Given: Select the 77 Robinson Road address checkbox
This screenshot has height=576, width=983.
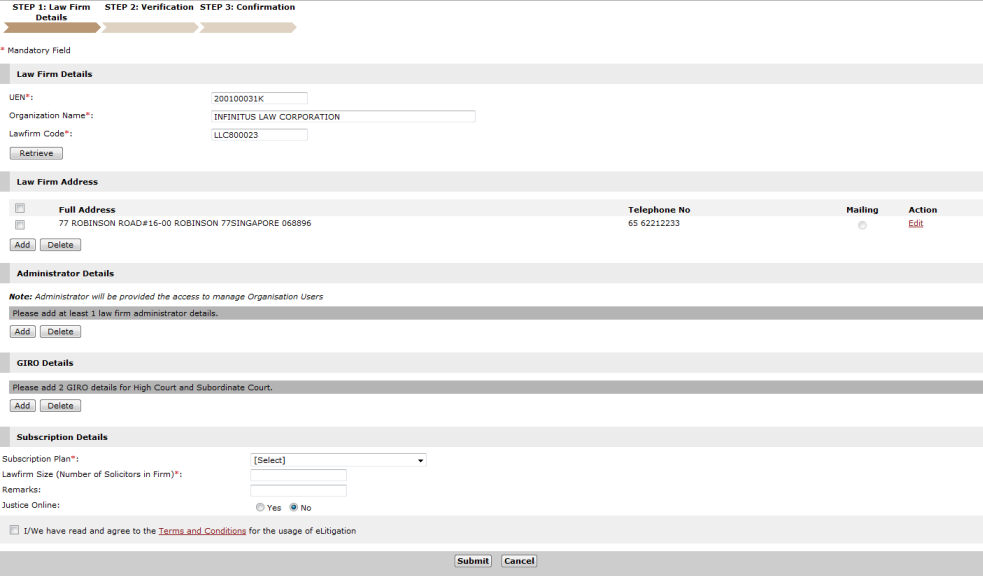Looking at the screenshot, I should pos(20,224).
